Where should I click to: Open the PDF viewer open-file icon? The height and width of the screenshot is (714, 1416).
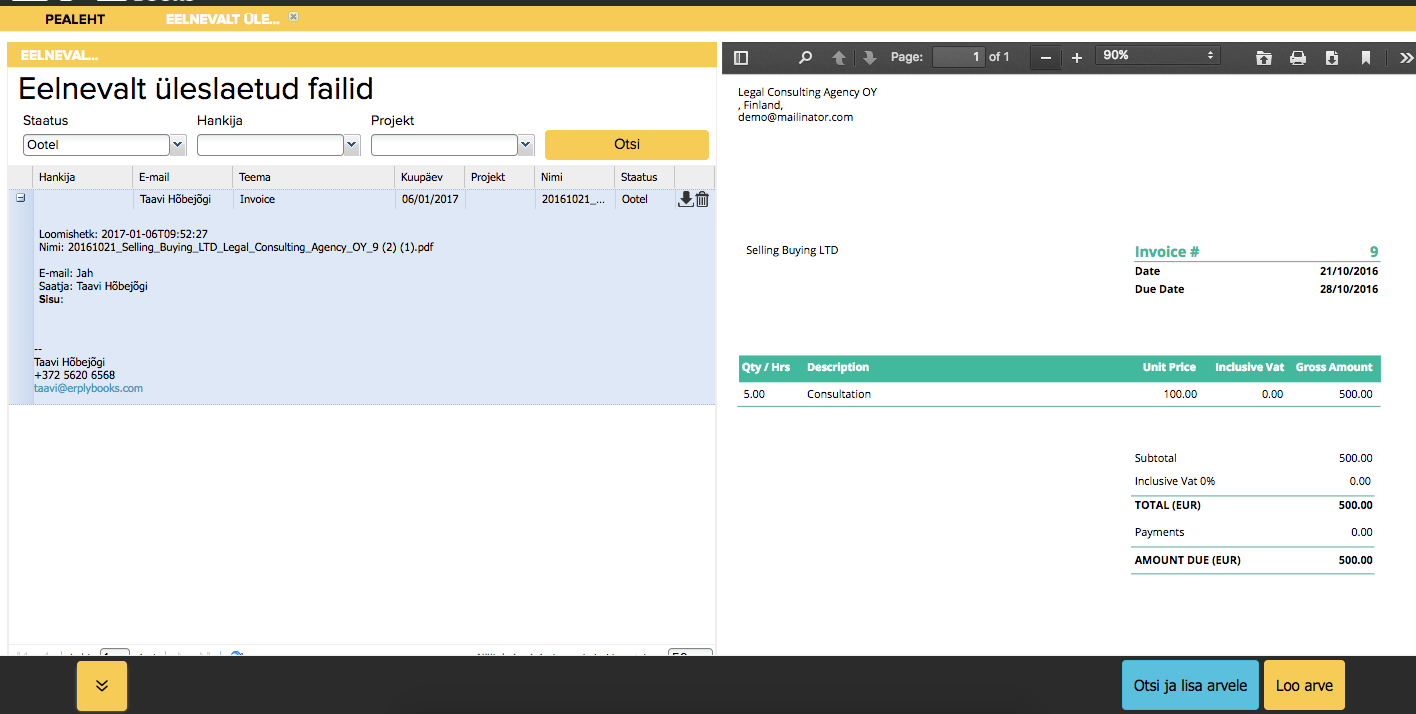[1264, 58]
